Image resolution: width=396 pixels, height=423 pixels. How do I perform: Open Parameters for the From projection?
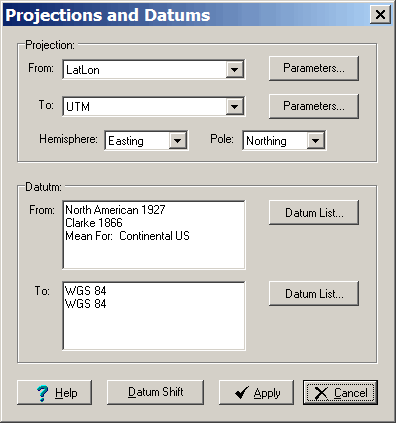[x=314, y=68]
